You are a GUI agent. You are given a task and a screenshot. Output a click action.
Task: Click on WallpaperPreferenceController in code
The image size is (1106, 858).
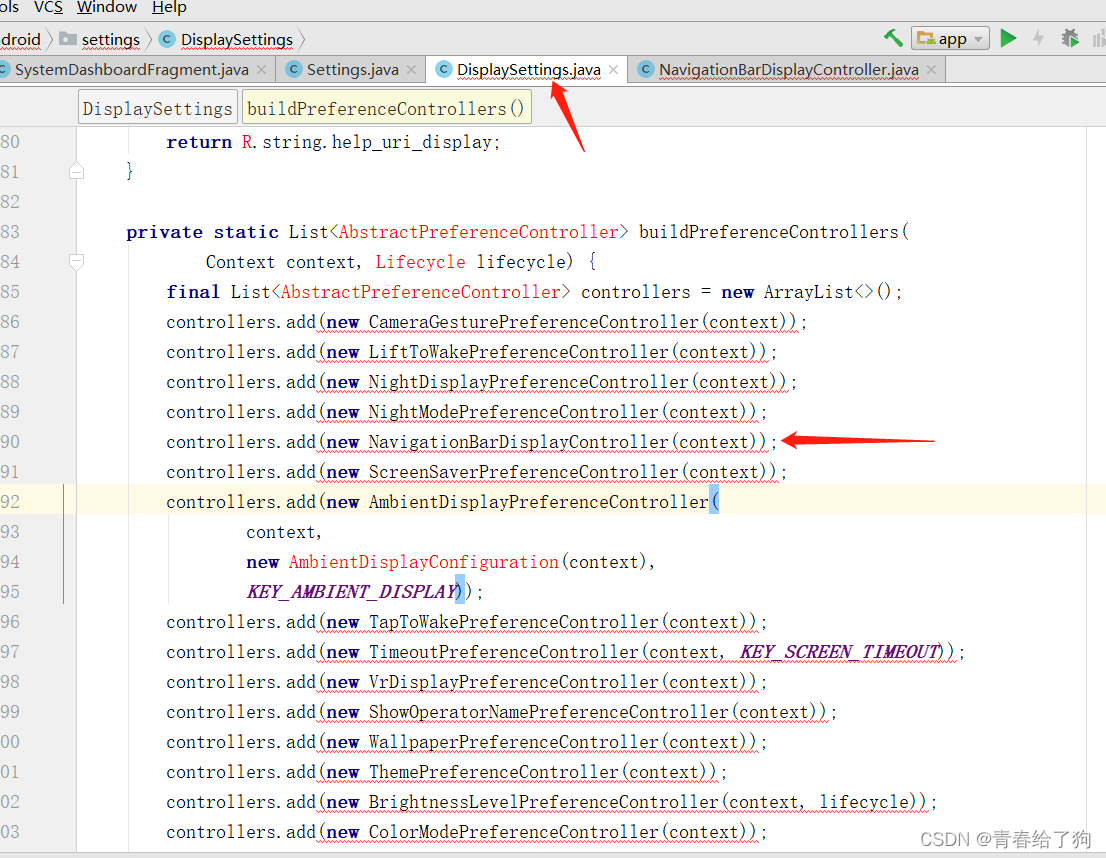[514, 742]
